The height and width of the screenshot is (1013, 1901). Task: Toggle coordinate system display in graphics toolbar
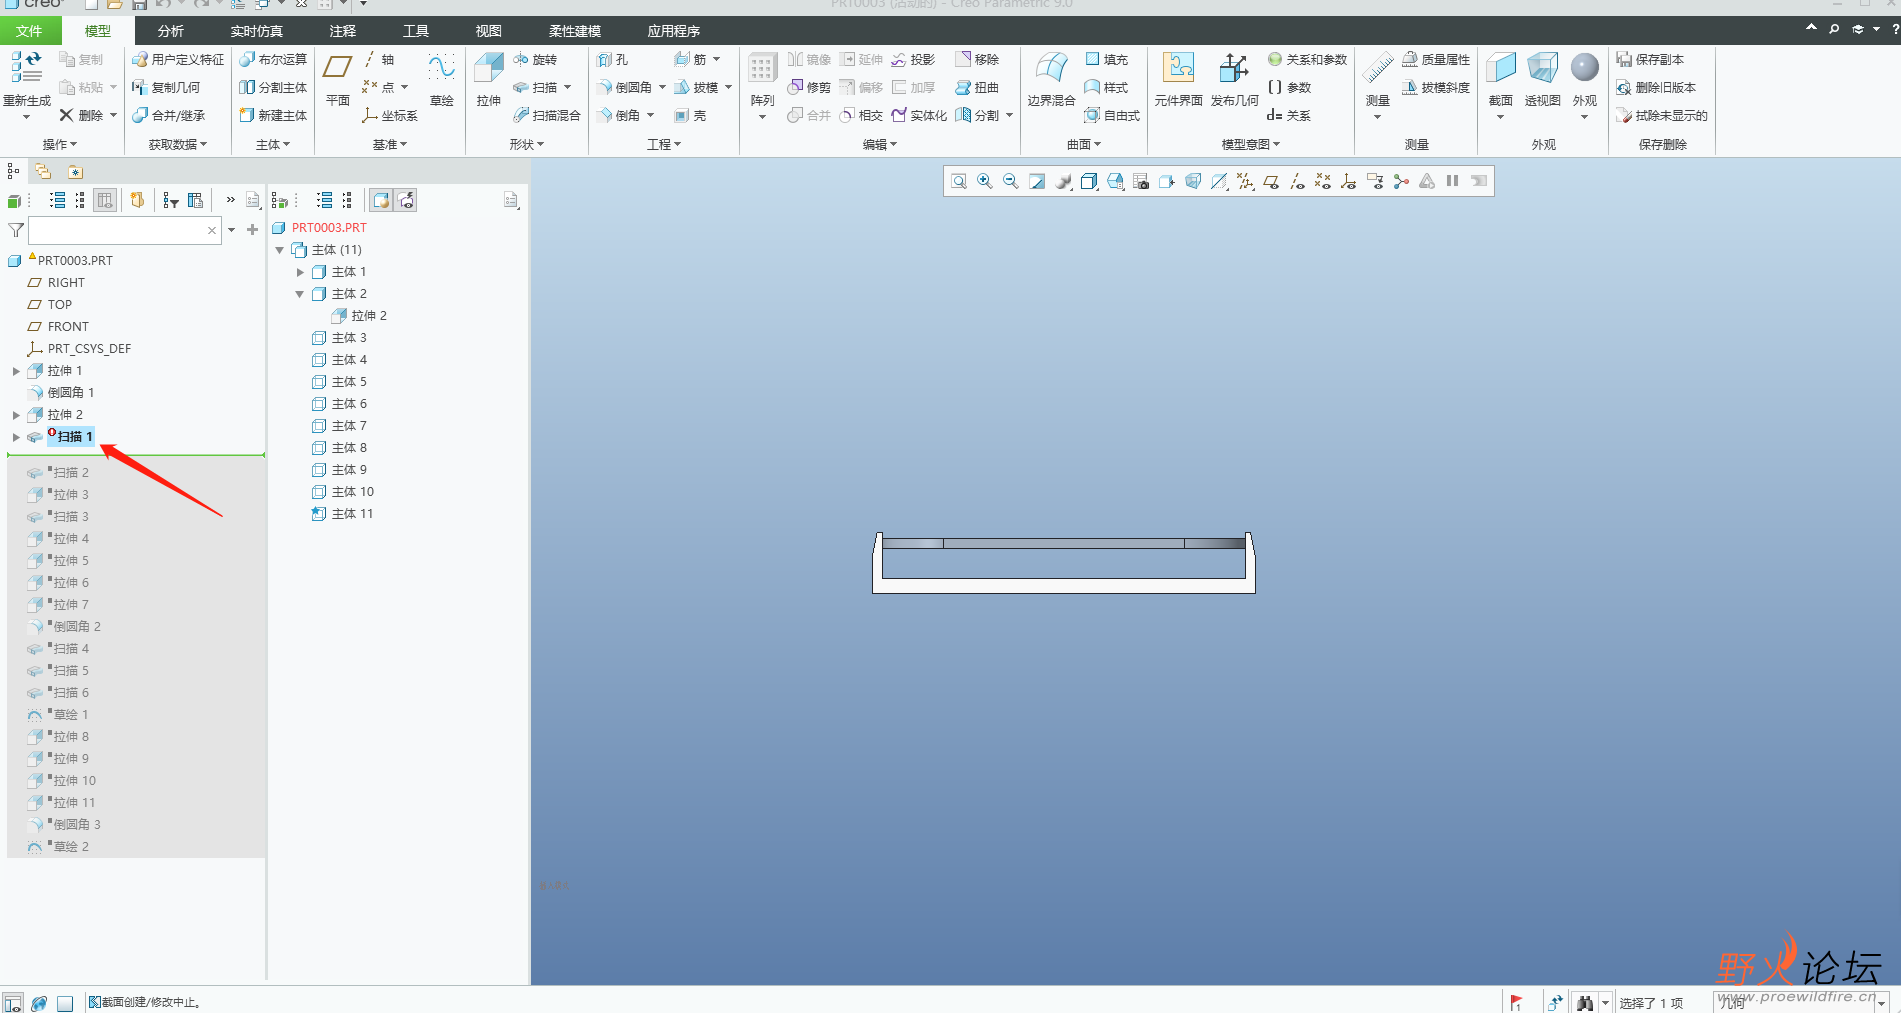pyautogui.click(x=1349, y=181)
